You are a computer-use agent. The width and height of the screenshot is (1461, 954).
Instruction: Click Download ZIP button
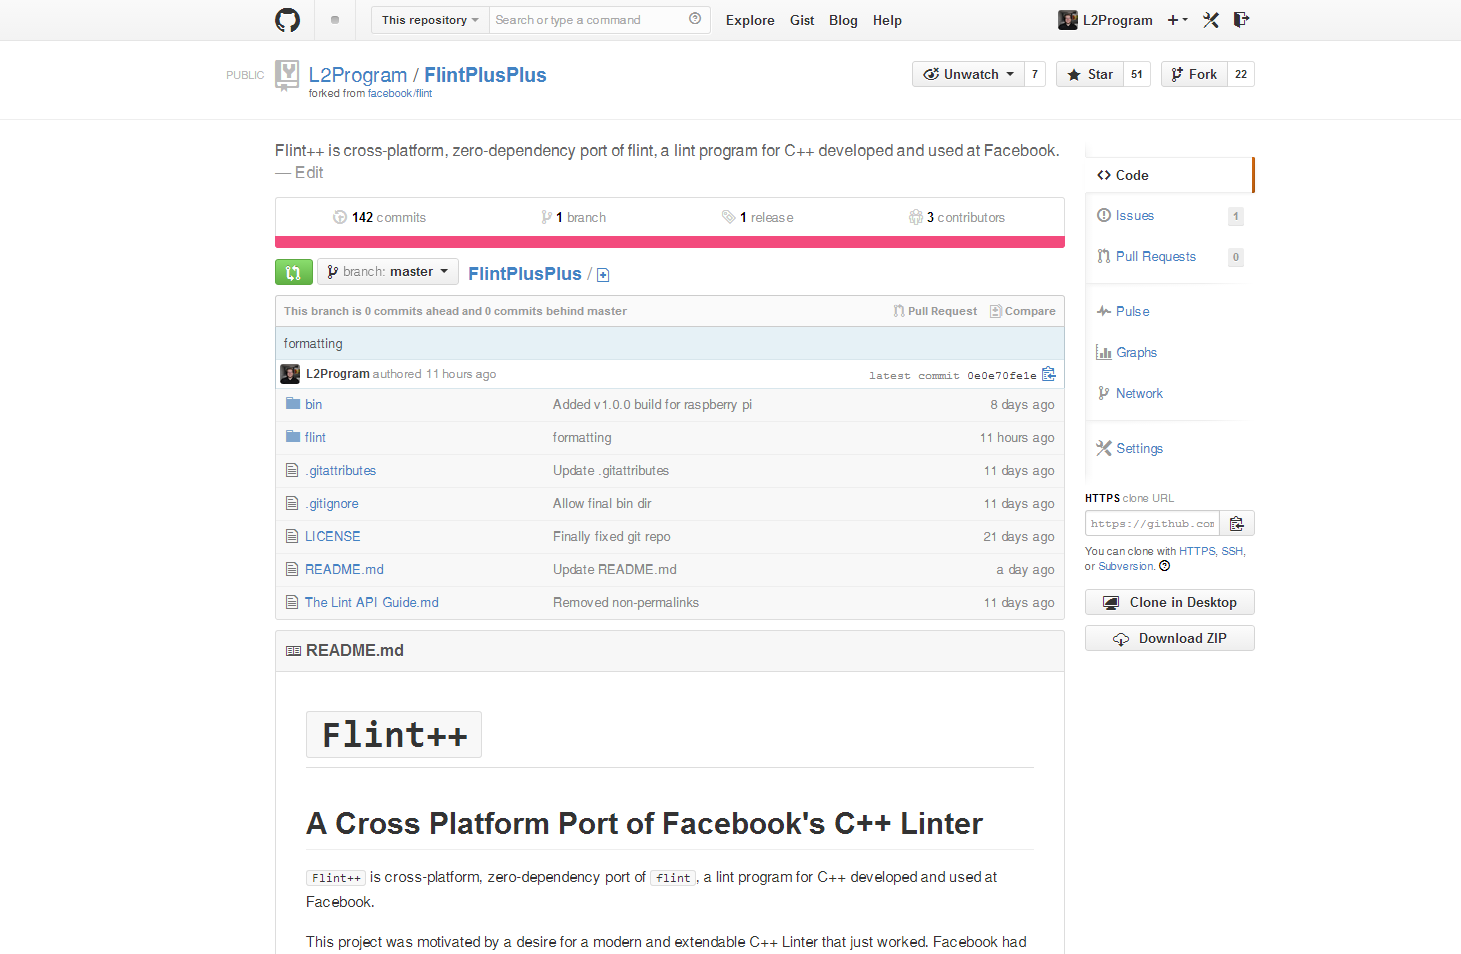1170,638
